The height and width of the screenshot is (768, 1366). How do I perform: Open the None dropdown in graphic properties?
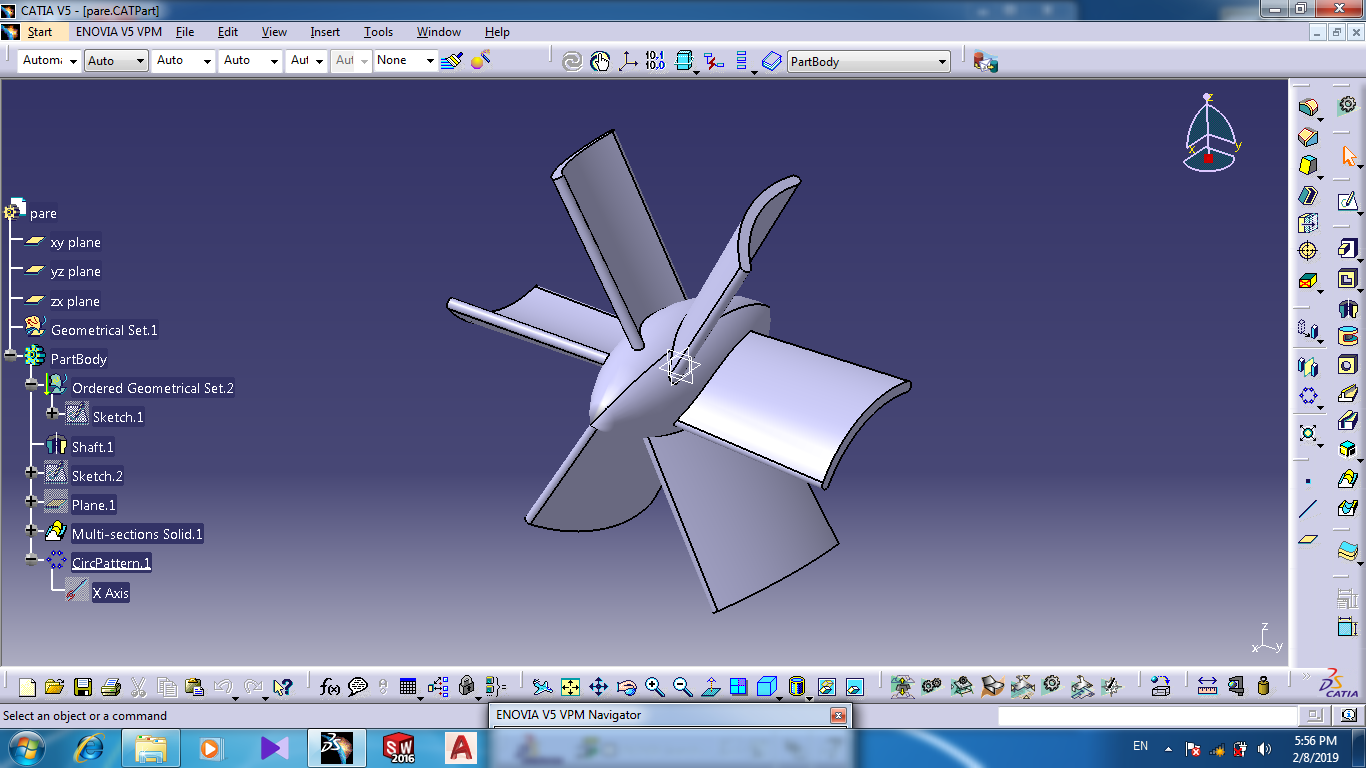pos(431,62)
